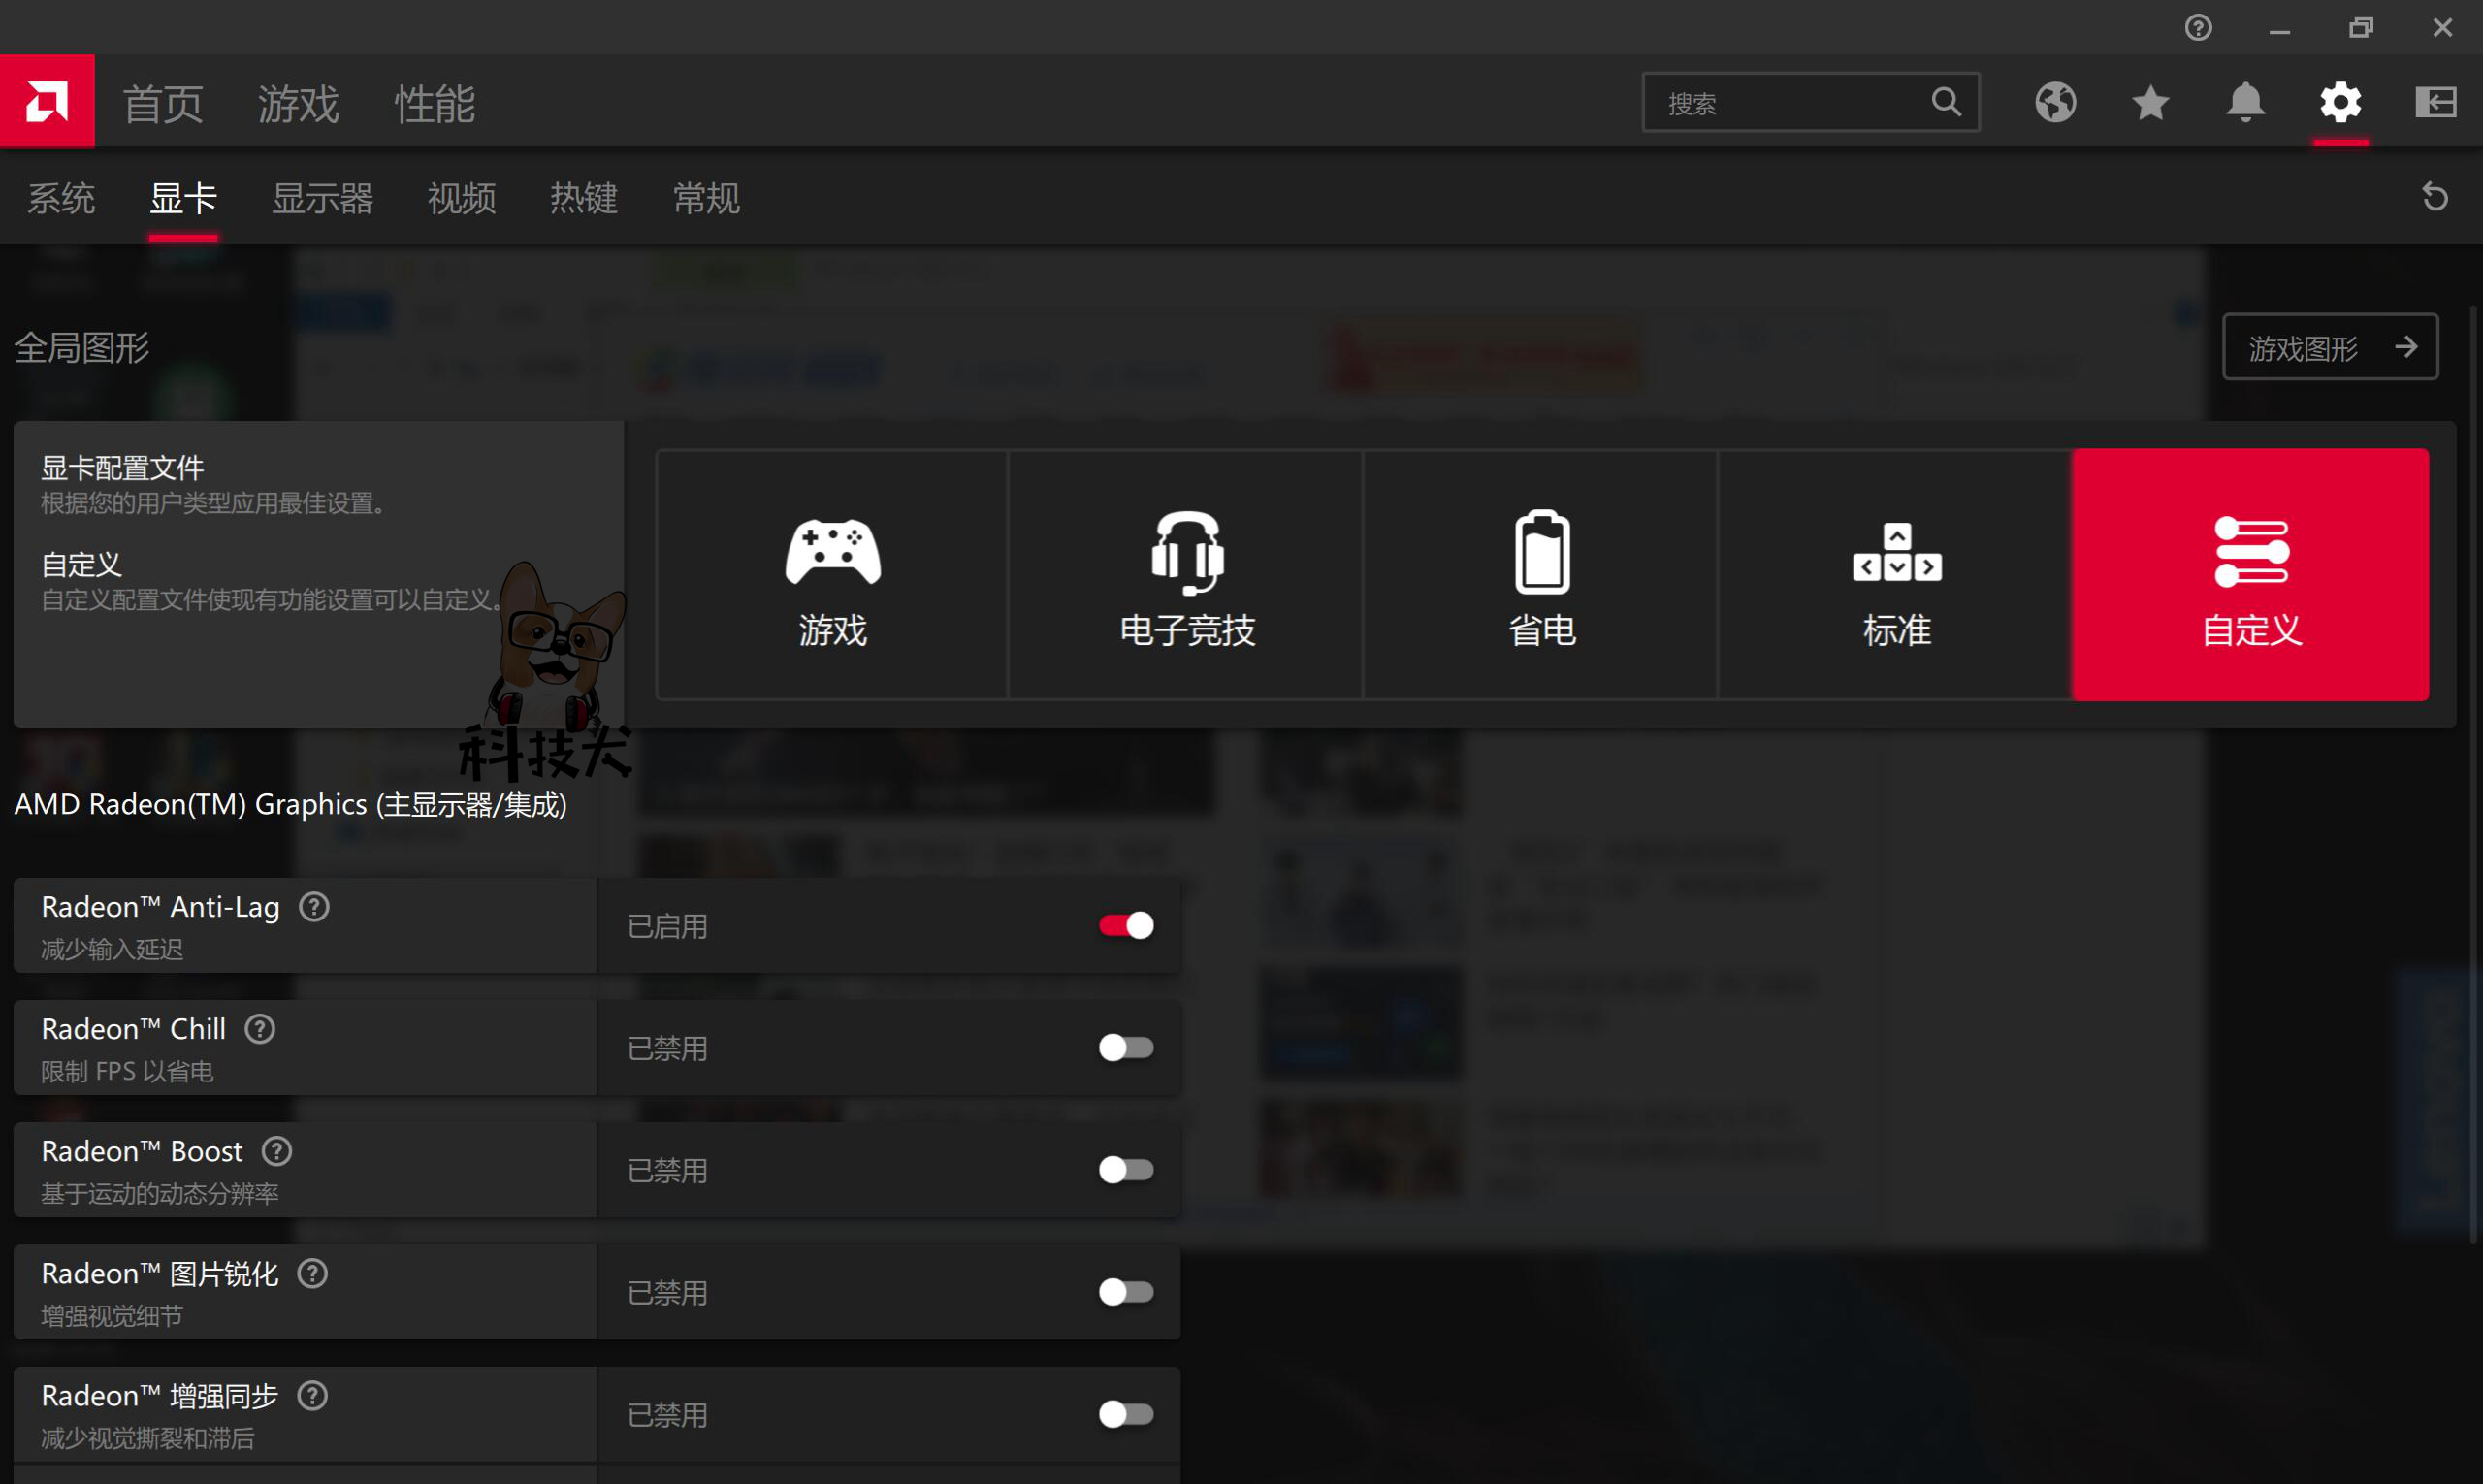Turn on Radeon 图片锐化 switch
Viewport: 2483px width, 1484px height.
tap(1126, 1292)
